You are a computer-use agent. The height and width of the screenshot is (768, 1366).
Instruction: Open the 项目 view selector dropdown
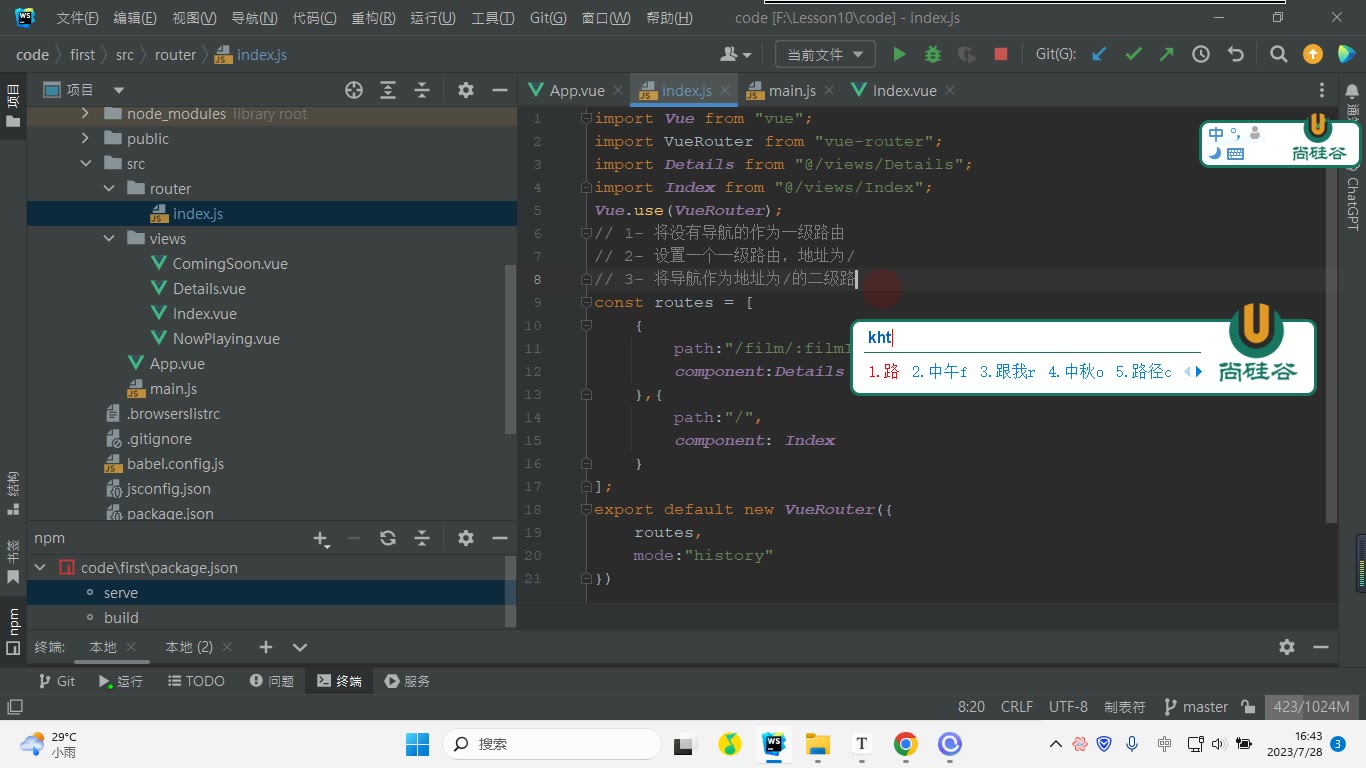click(x=84, y=90)
